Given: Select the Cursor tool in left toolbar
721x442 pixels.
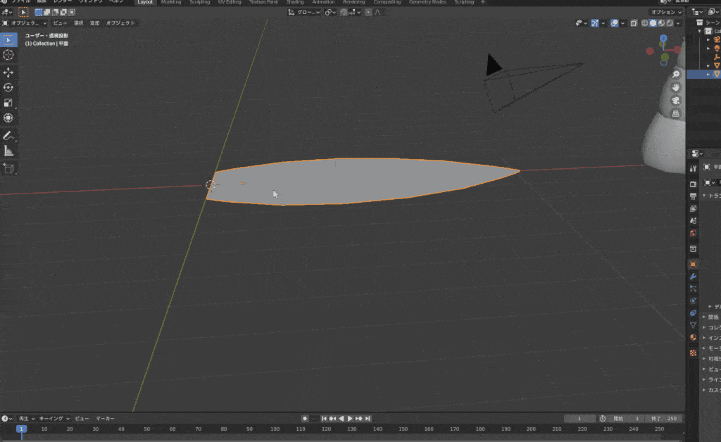Looking at the screenshot, I should click(9, 56).
